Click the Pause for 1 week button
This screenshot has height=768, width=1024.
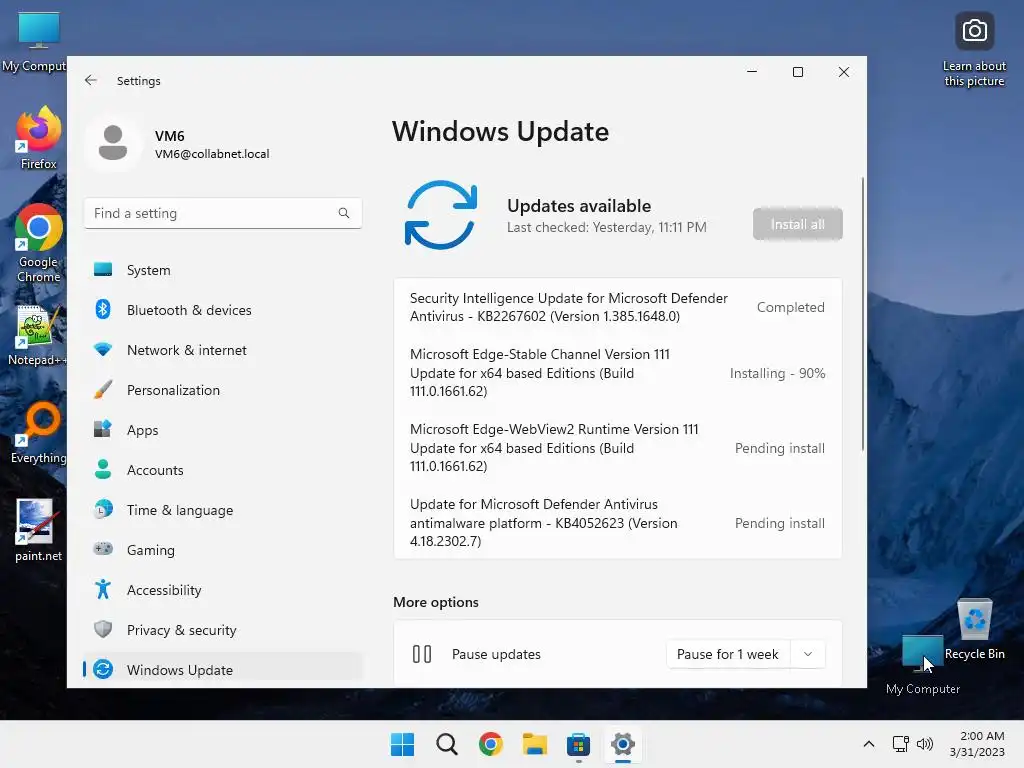728,654
